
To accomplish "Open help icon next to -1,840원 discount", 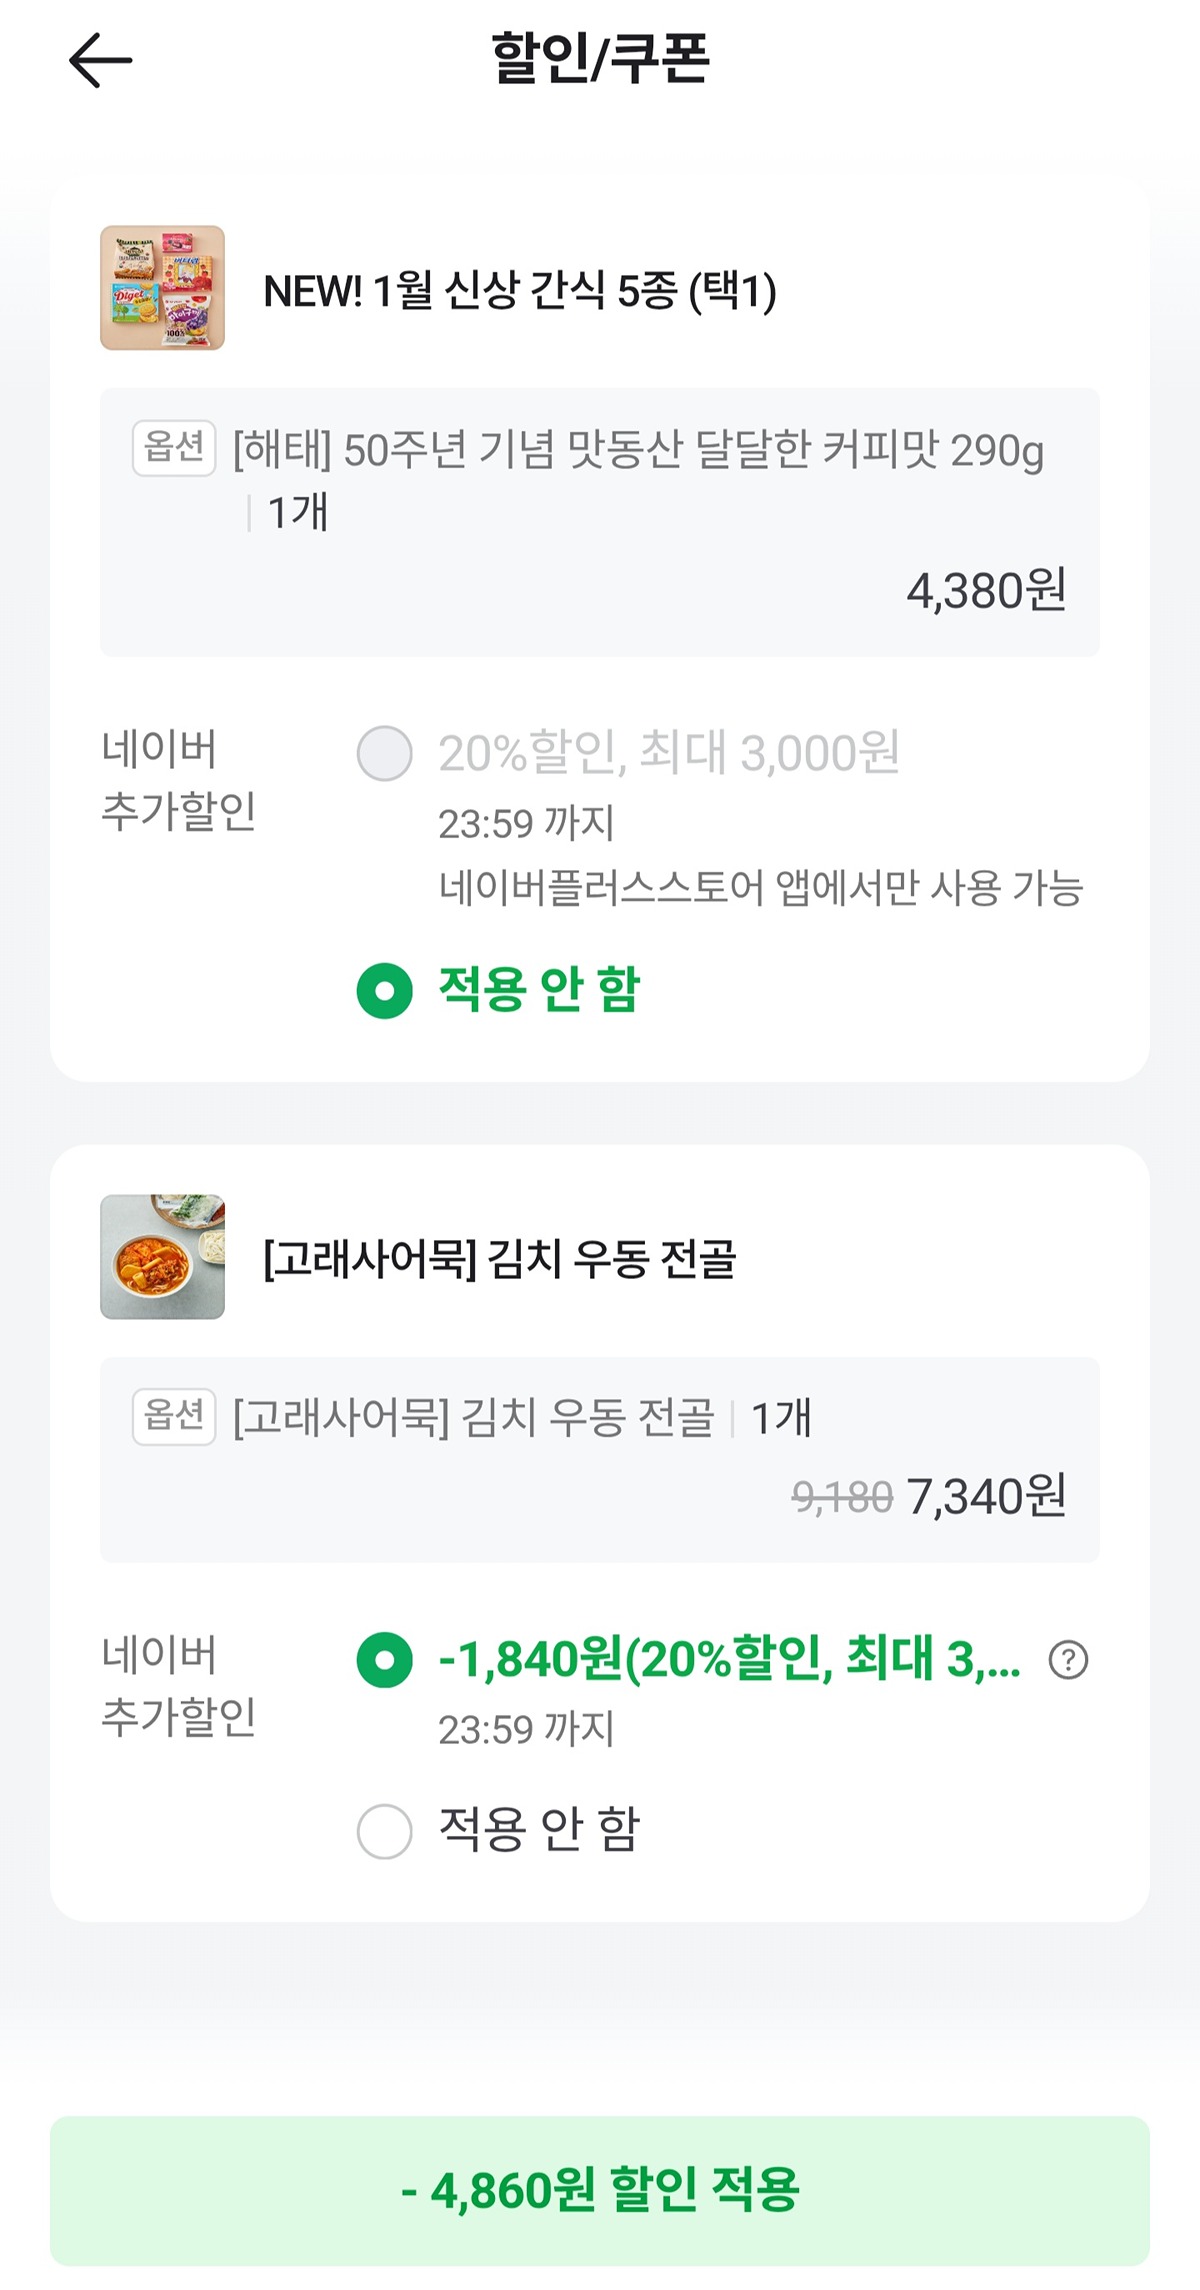I will pyautogui.click(x=1068, y=1660).
